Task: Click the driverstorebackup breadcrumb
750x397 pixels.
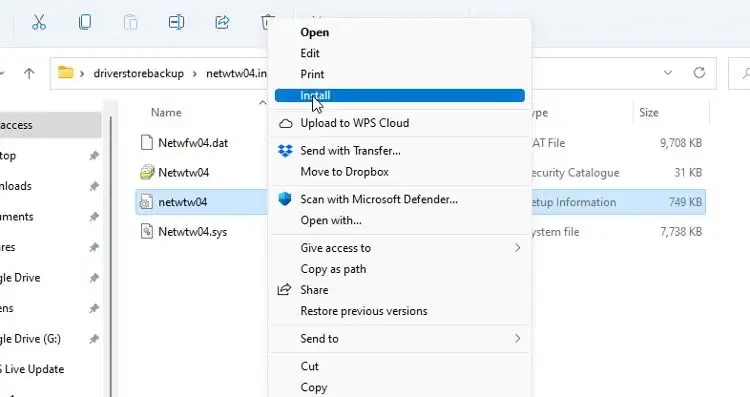Action: 139,74
